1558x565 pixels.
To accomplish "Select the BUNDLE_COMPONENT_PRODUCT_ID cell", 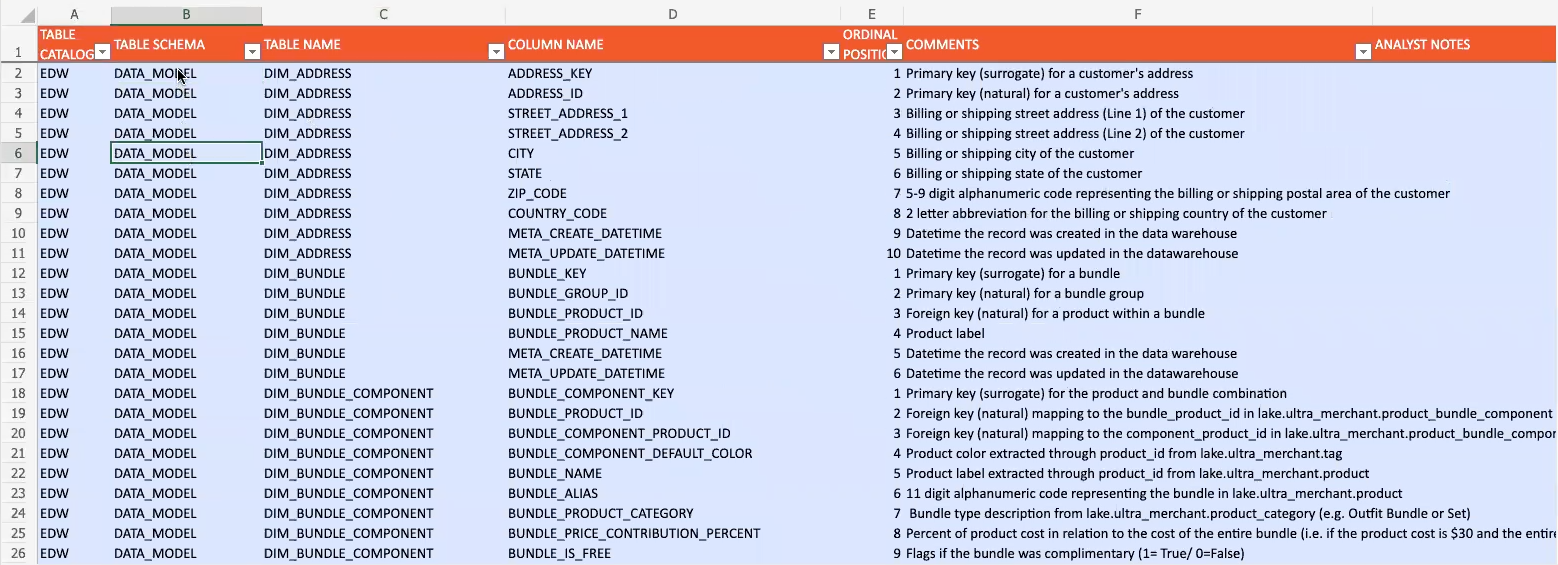I will pos(673,433).
